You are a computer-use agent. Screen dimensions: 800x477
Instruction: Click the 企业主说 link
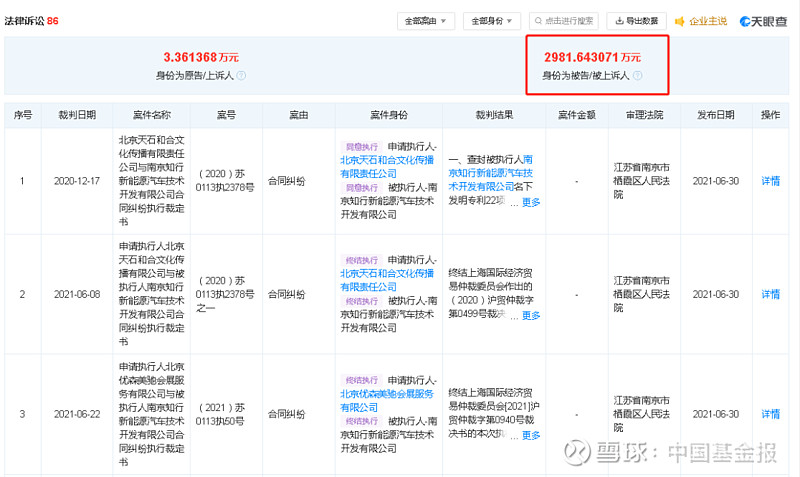(708, 21)
